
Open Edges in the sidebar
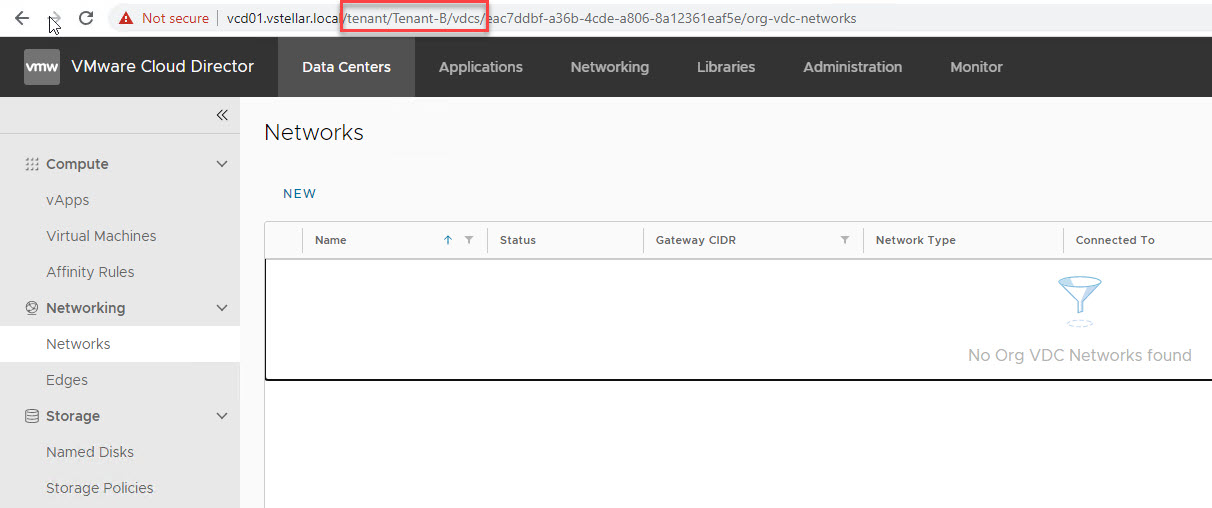point(67,380)
